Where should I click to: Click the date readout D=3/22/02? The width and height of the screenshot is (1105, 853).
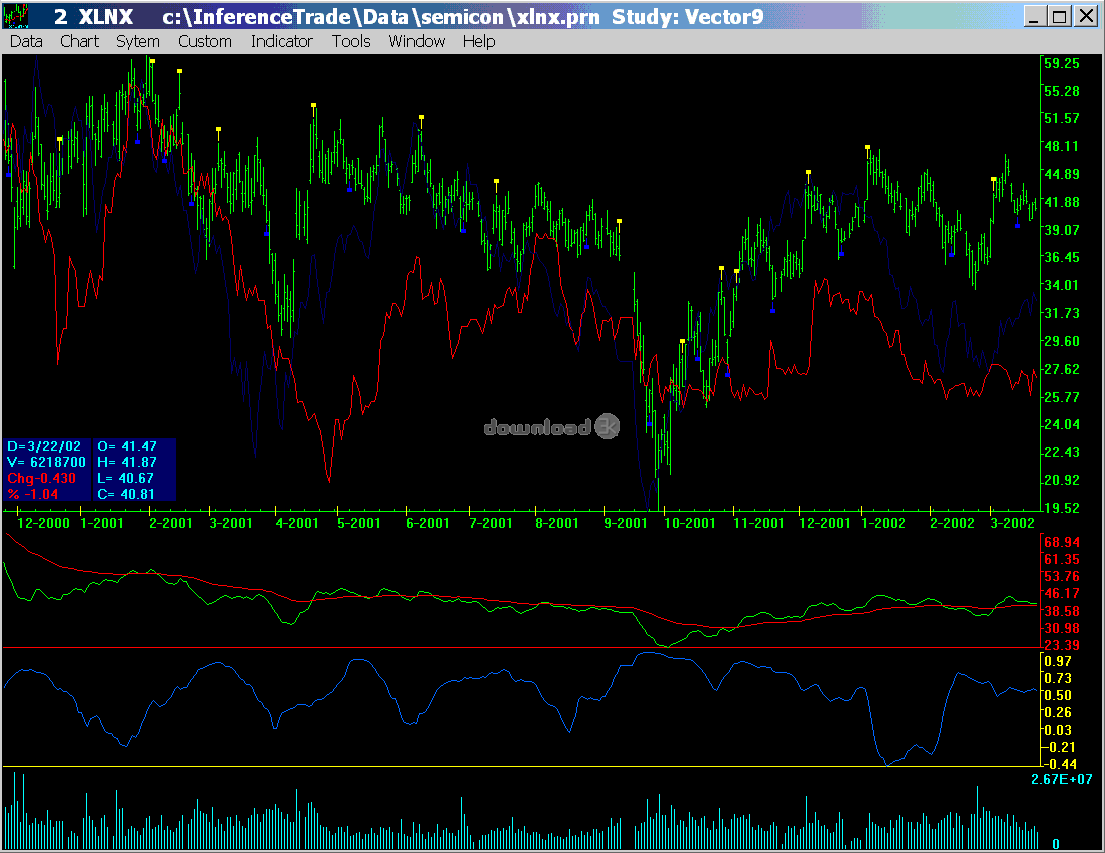coord(44,446)
